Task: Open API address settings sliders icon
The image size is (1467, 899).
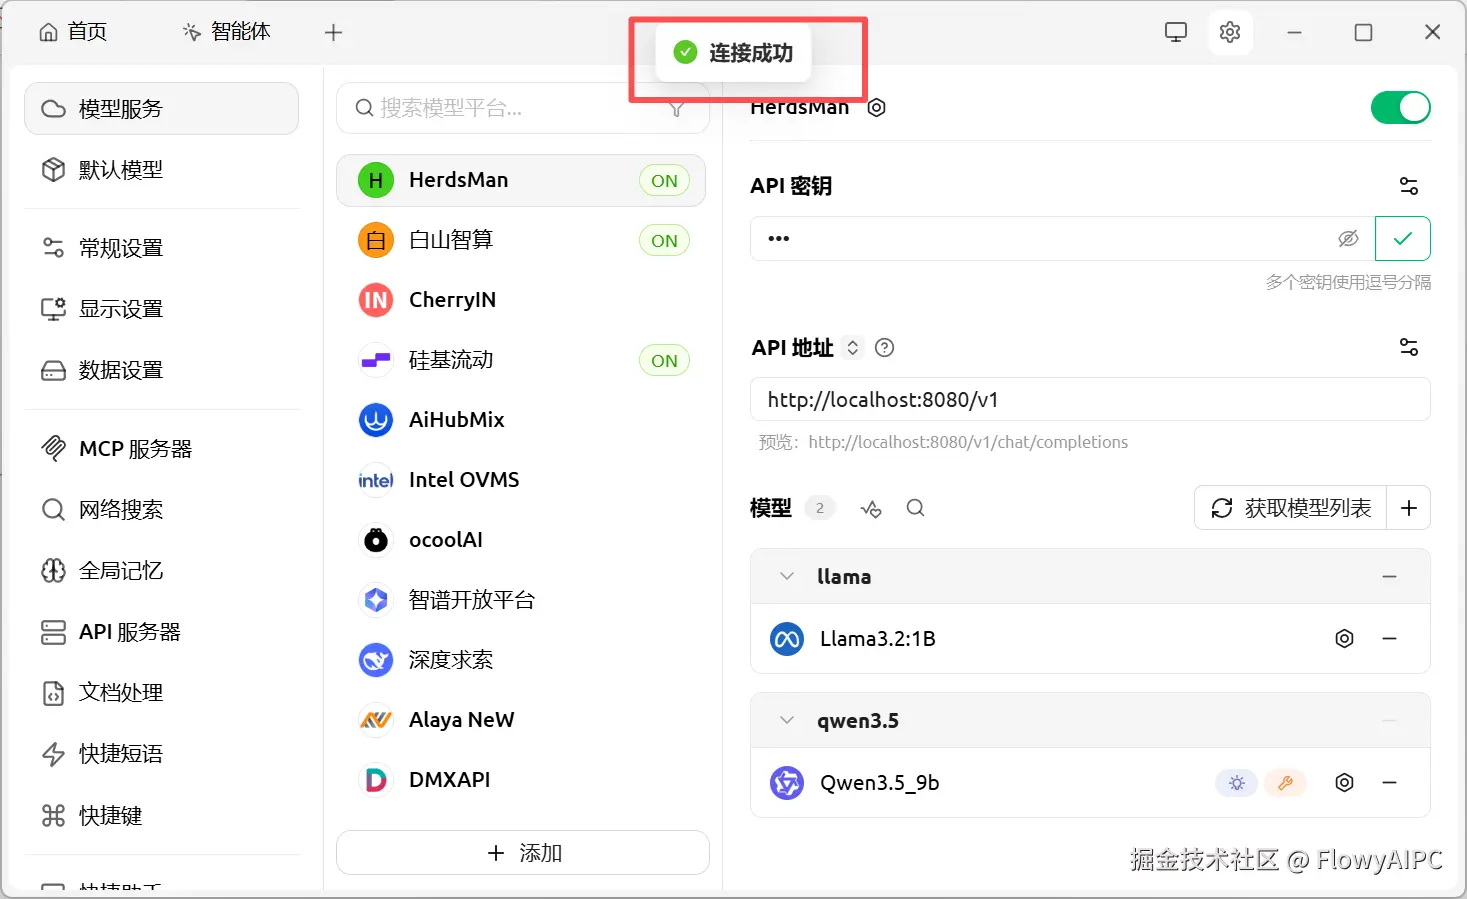Action: (x=1408, y=347)
